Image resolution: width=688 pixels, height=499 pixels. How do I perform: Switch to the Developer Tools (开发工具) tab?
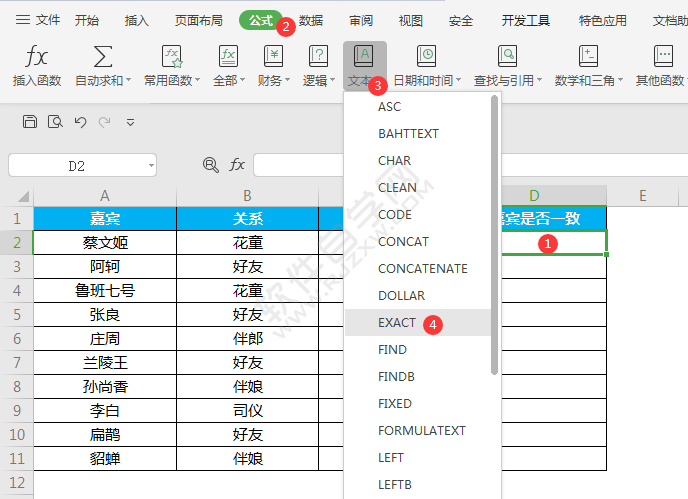526,20
